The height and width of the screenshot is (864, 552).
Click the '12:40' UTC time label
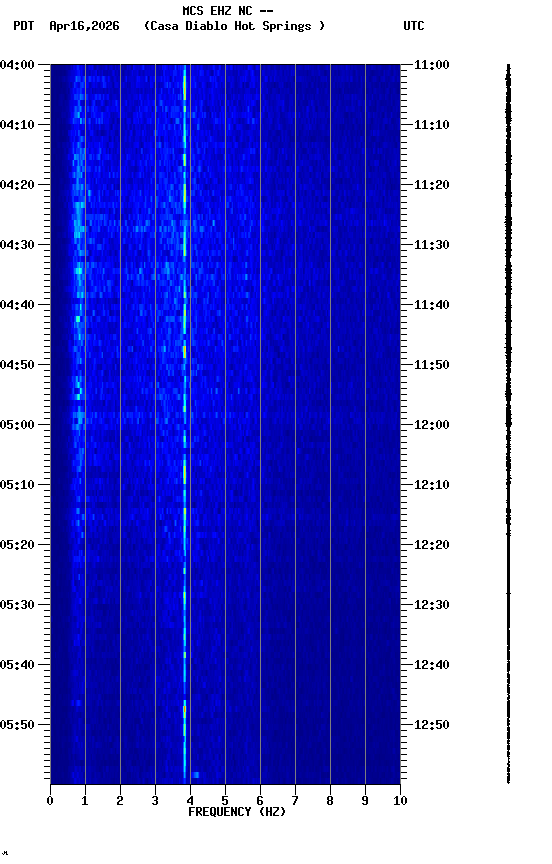(x=432, y=665)
